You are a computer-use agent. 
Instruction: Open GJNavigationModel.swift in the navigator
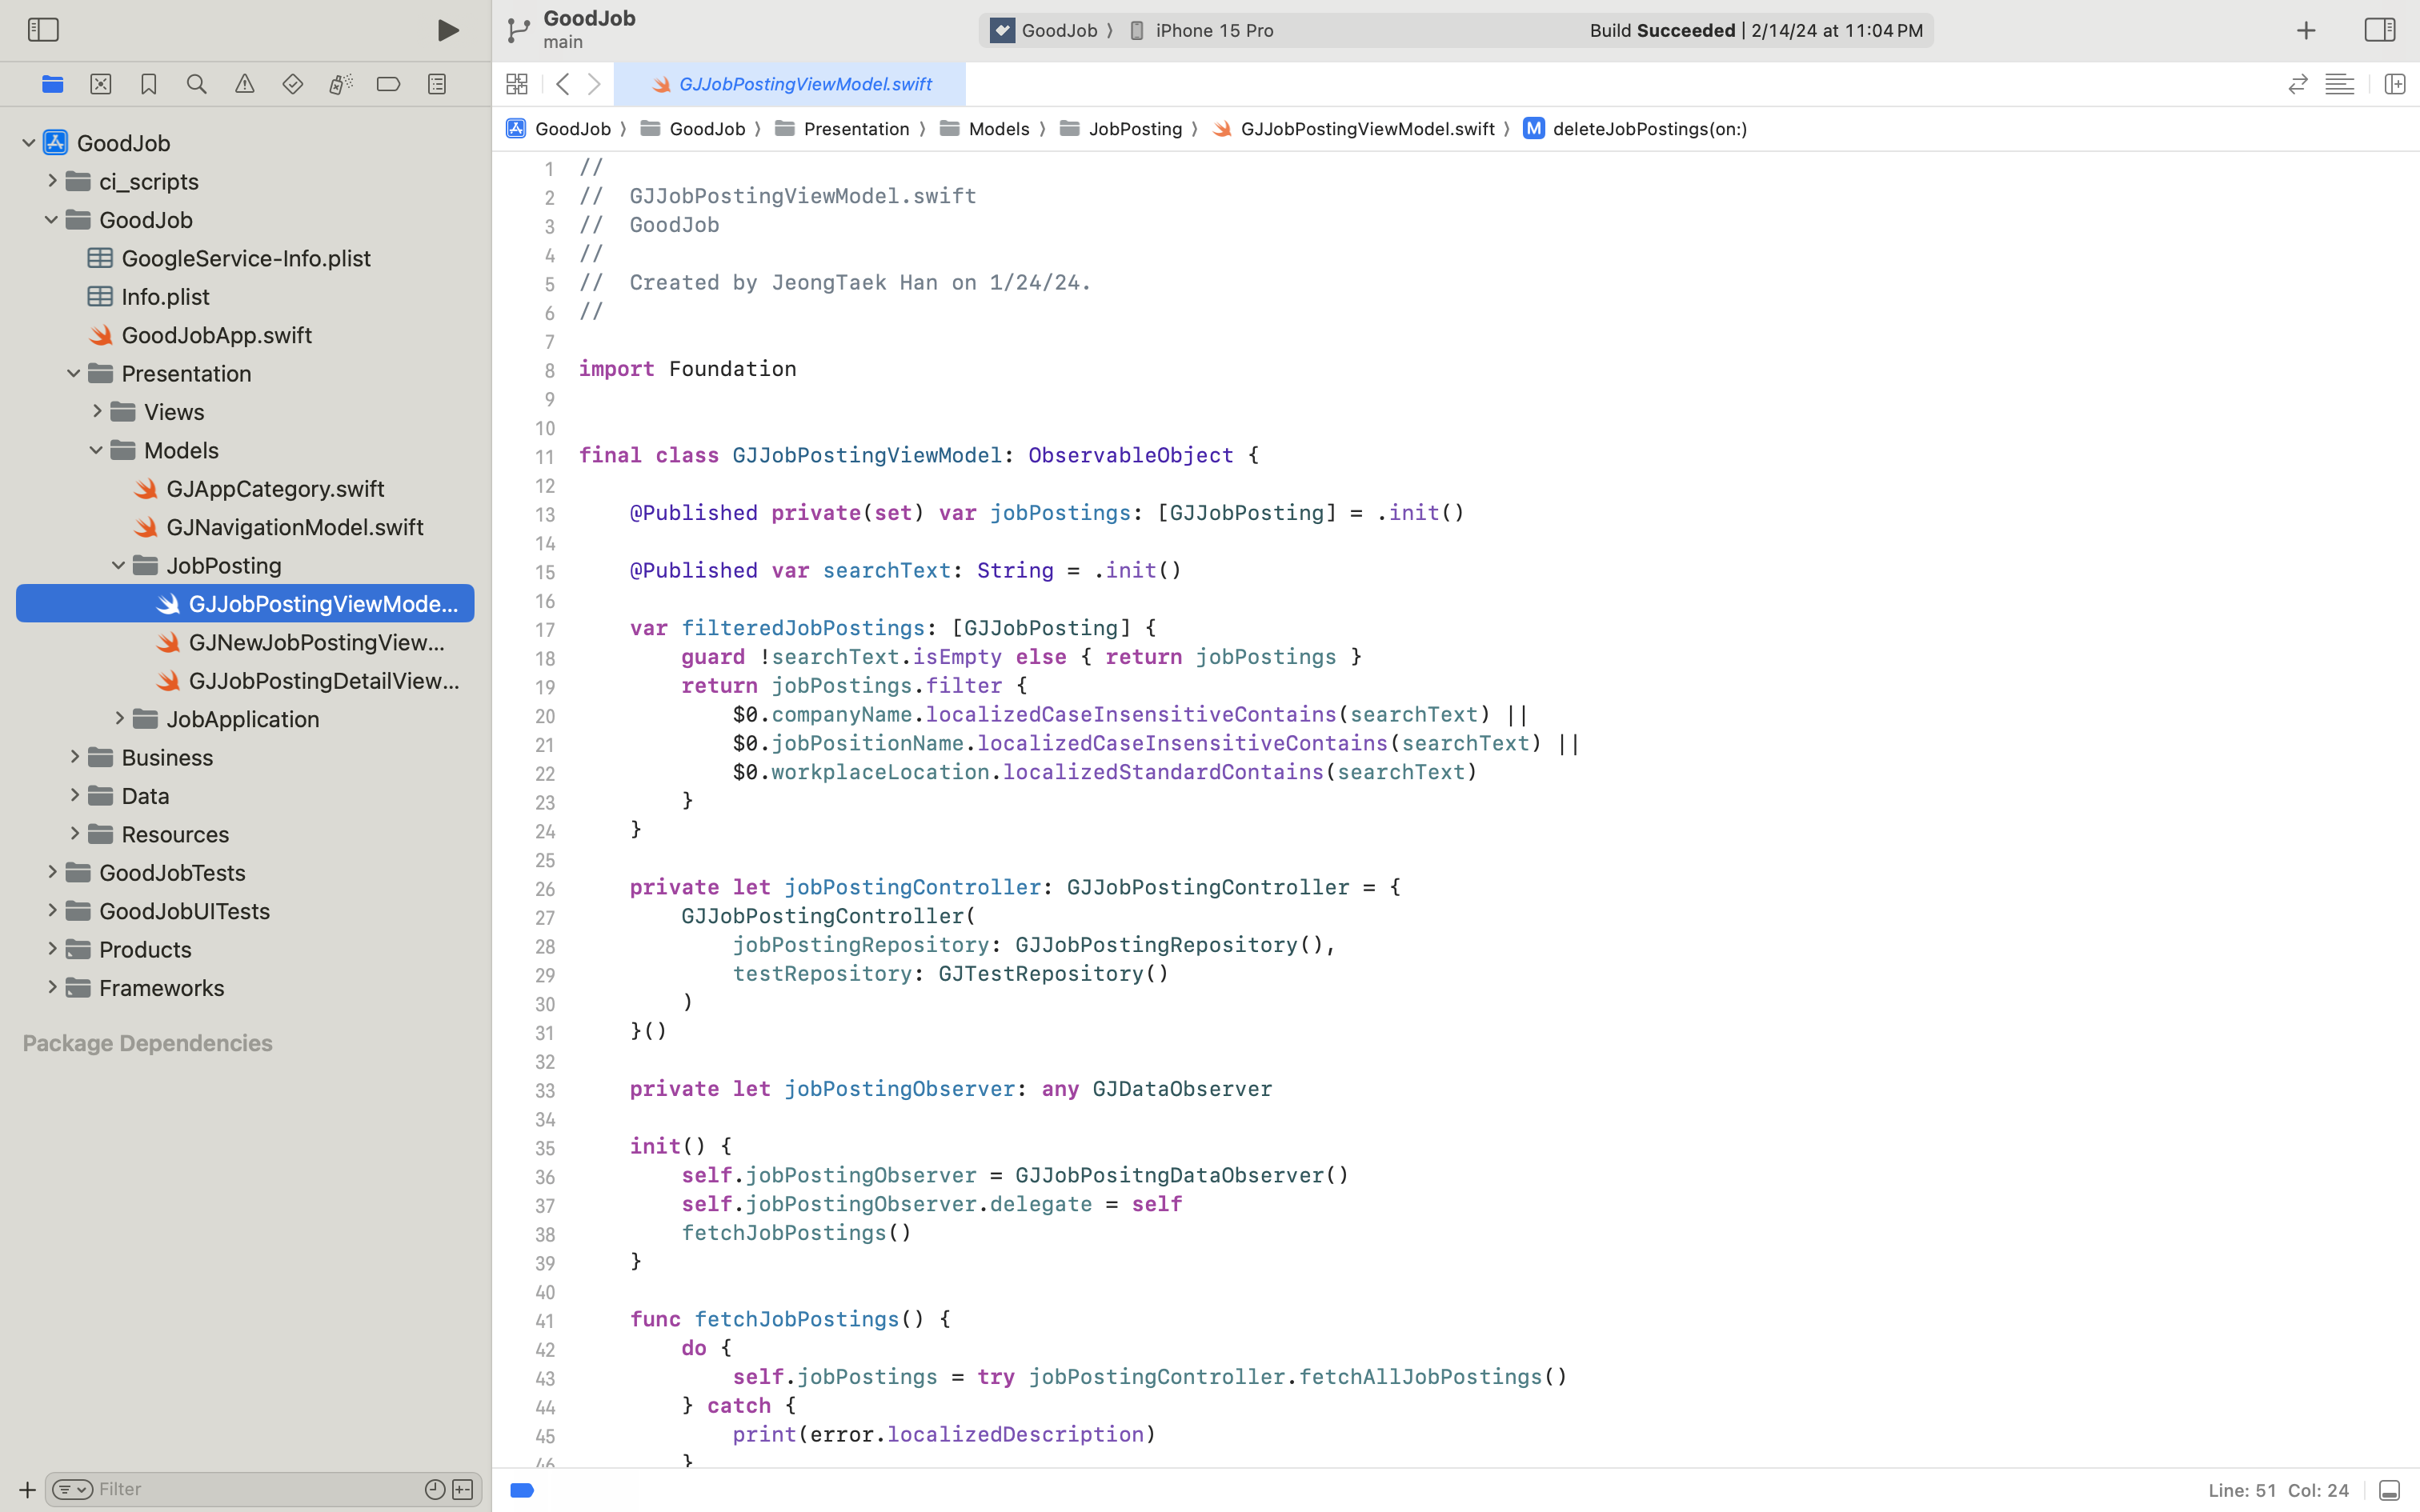coord(294,527)
